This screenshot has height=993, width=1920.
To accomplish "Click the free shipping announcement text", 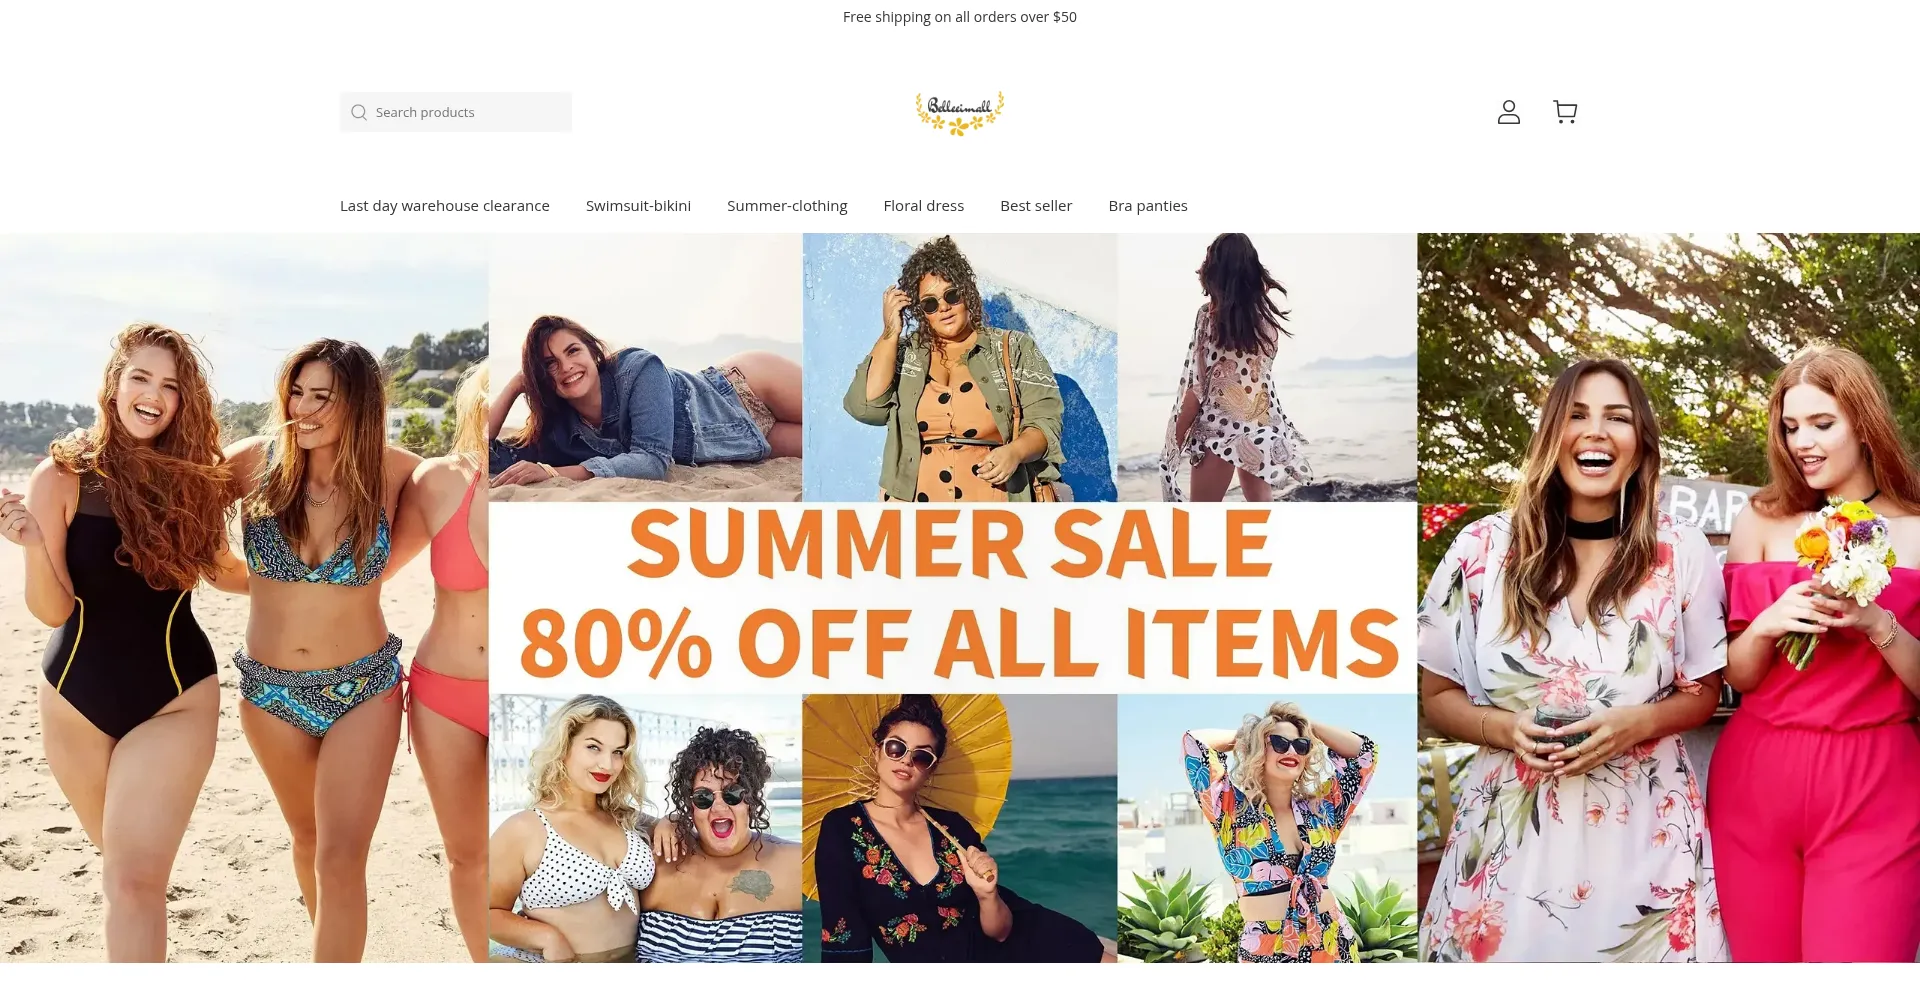I will click(x=960, y=17).
